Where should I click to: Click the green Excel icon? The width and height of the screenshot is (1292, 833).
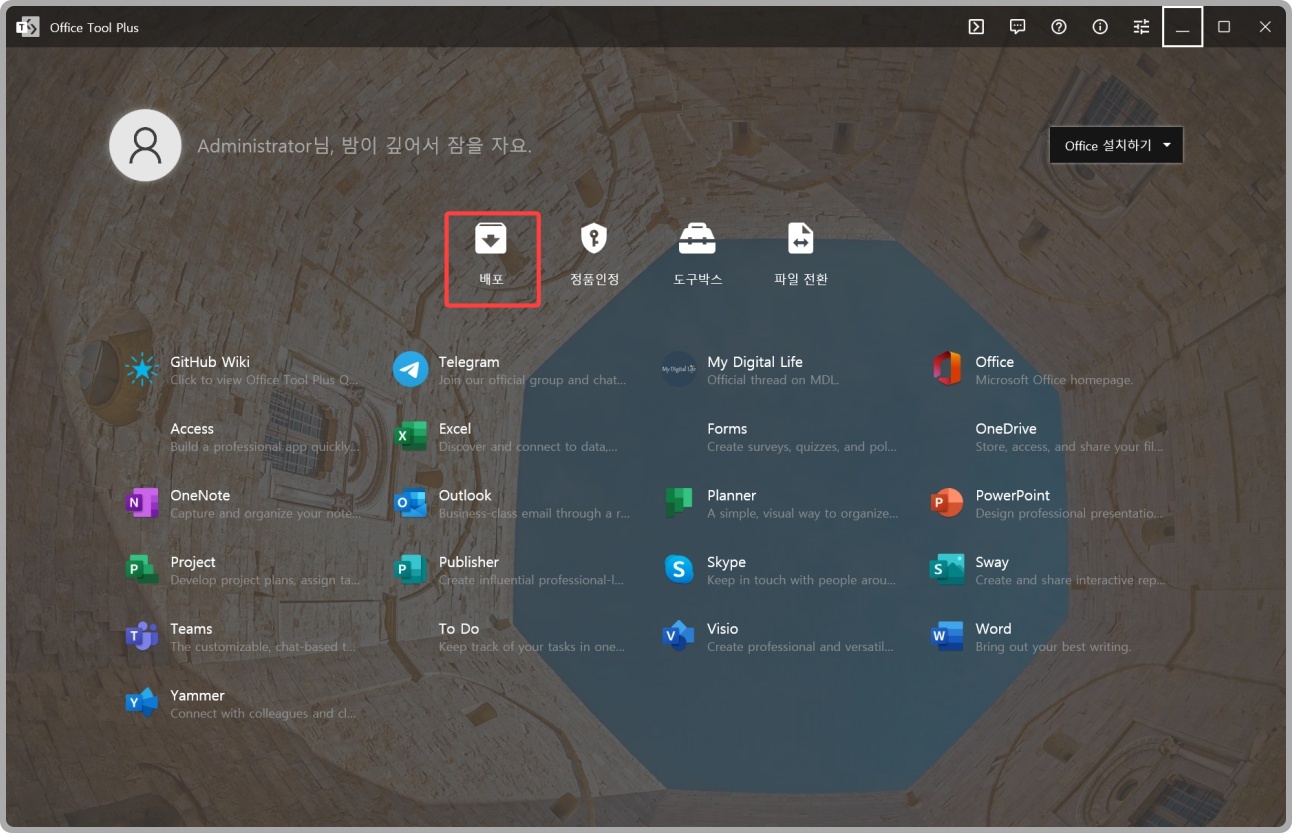click(410, 437)
